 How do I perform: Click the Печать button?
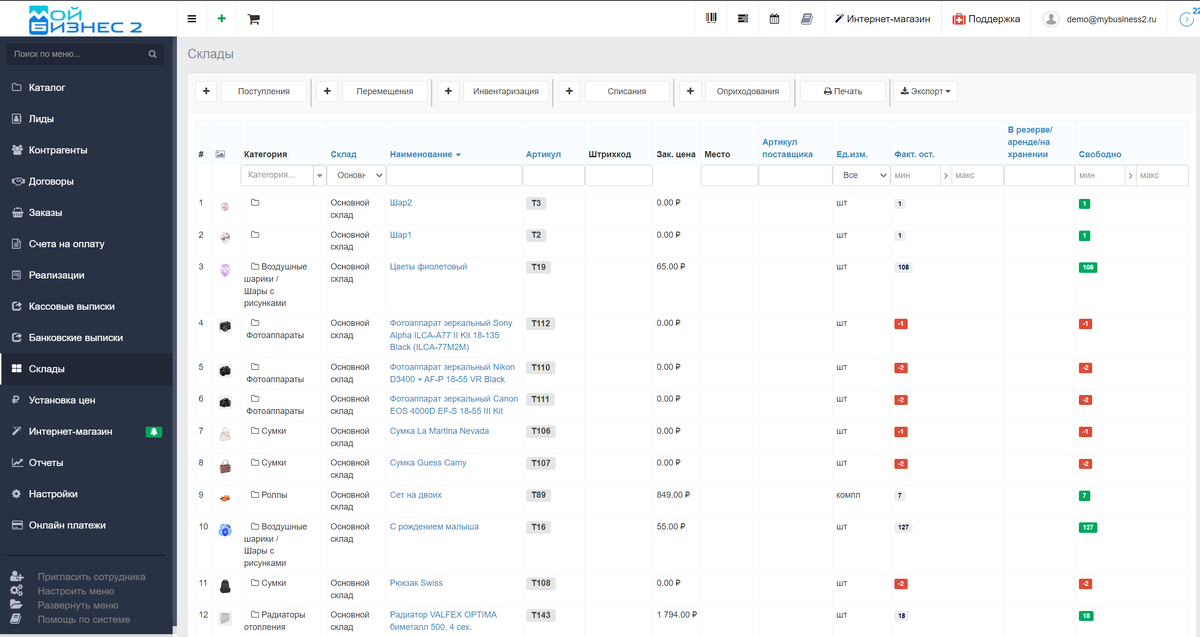[x=843, y=91]
